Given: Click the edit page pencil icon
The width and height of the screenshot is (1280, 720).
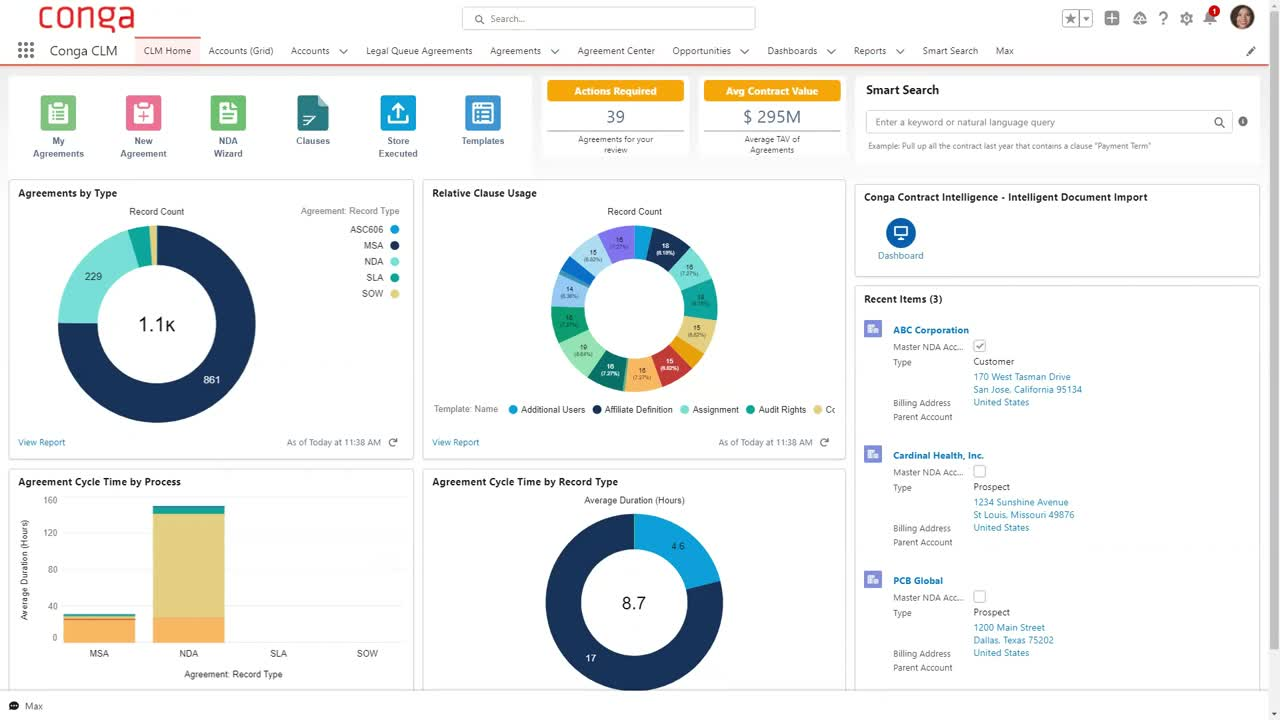Looking at the screenshot, I should click(1251, 51).
